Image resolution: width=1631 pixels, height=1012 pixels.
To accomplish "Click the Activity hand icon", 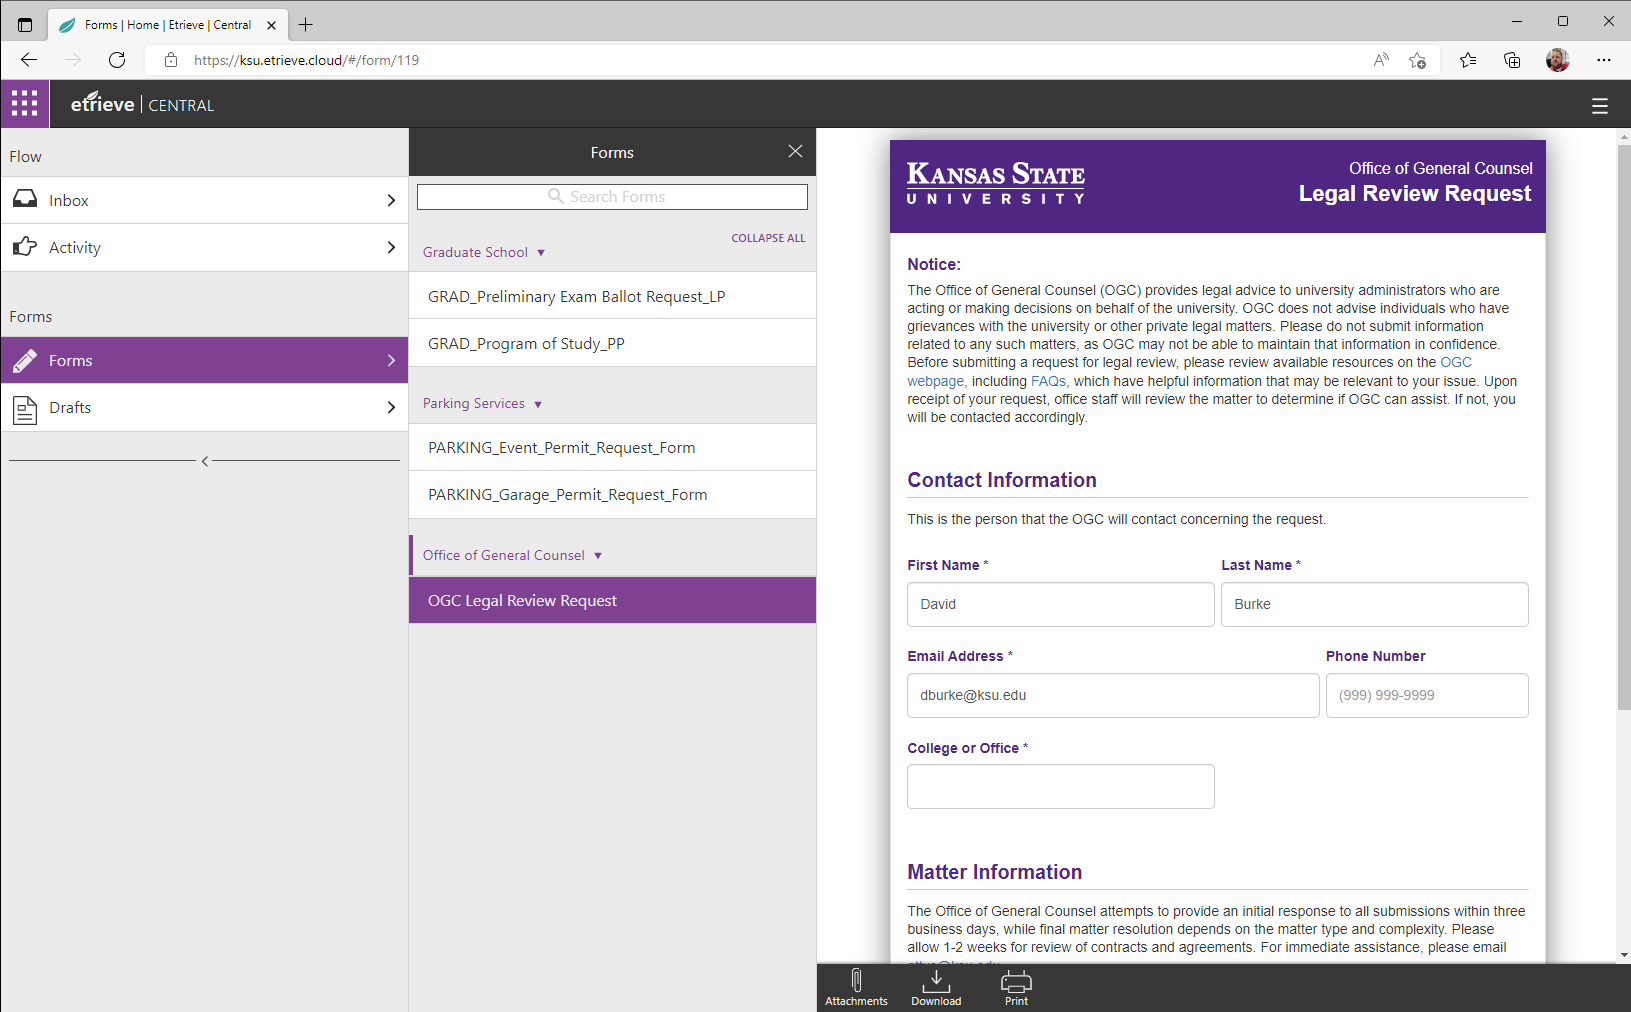I will (25, 246).
